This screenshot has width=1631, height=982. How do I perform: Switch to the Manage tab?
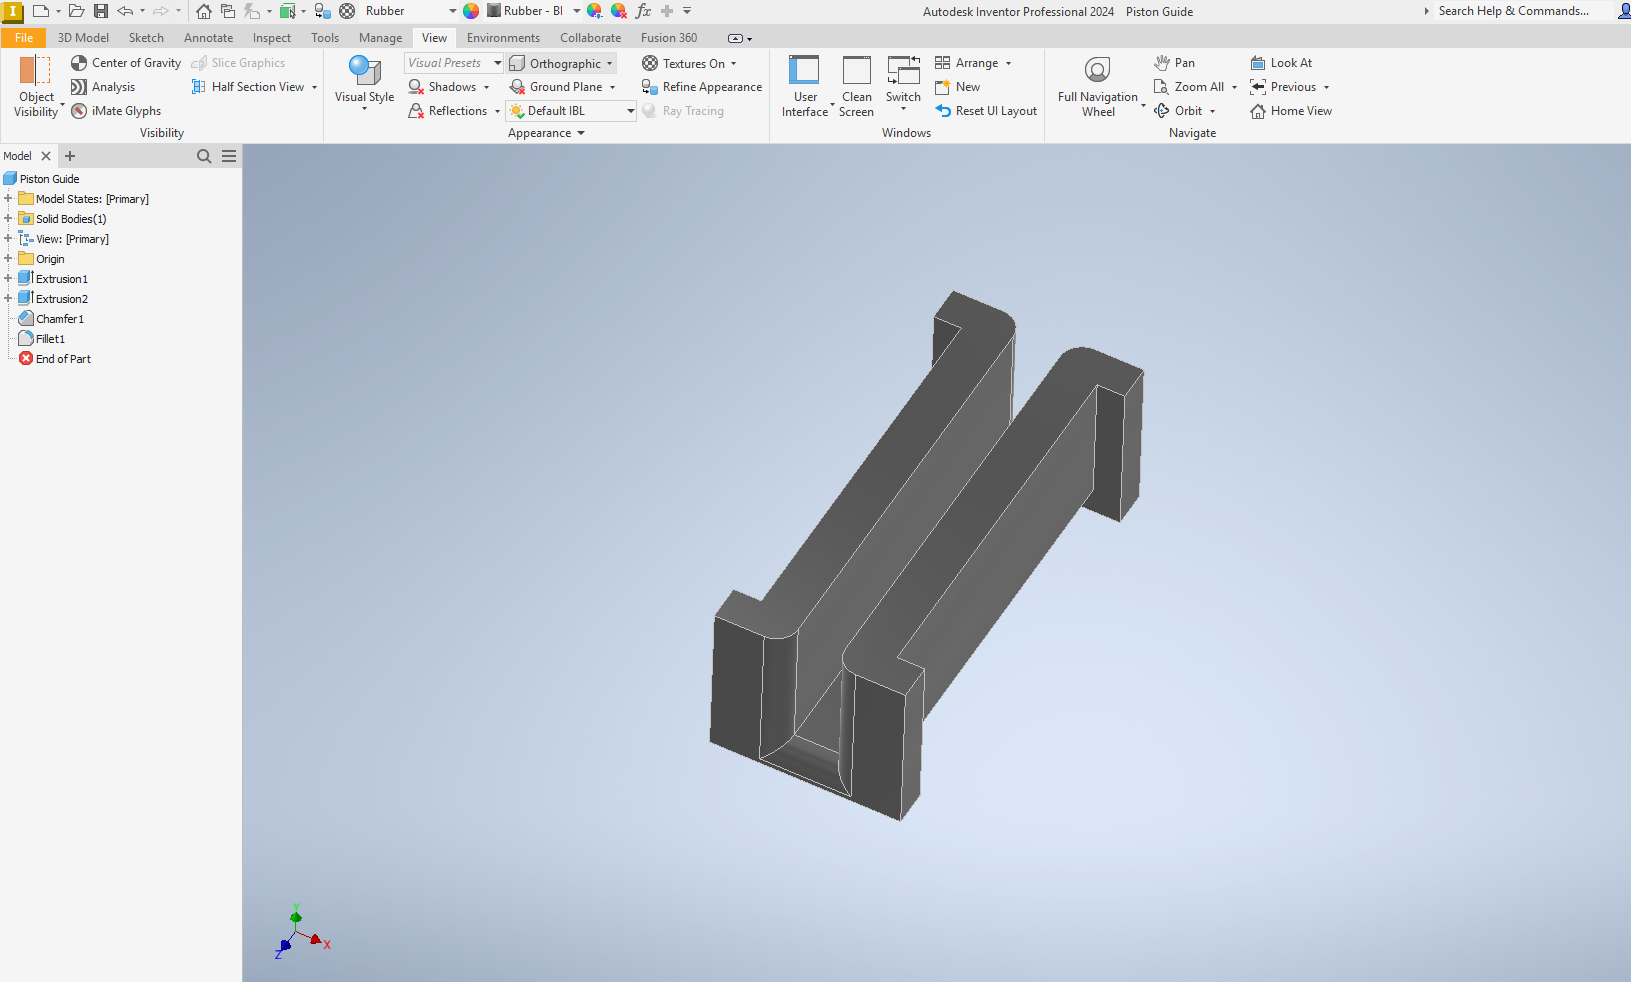pos(380,38)
